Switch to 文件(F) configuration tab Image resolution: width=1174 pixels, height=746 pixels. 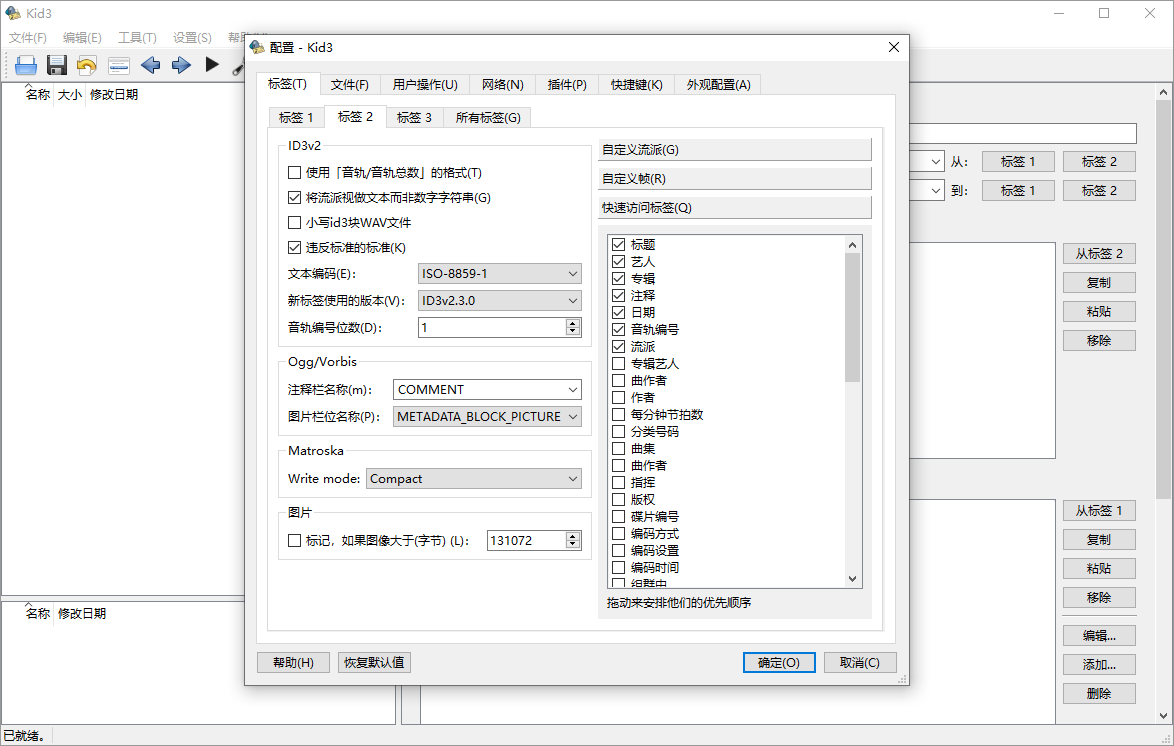click(x=350, y=85)
